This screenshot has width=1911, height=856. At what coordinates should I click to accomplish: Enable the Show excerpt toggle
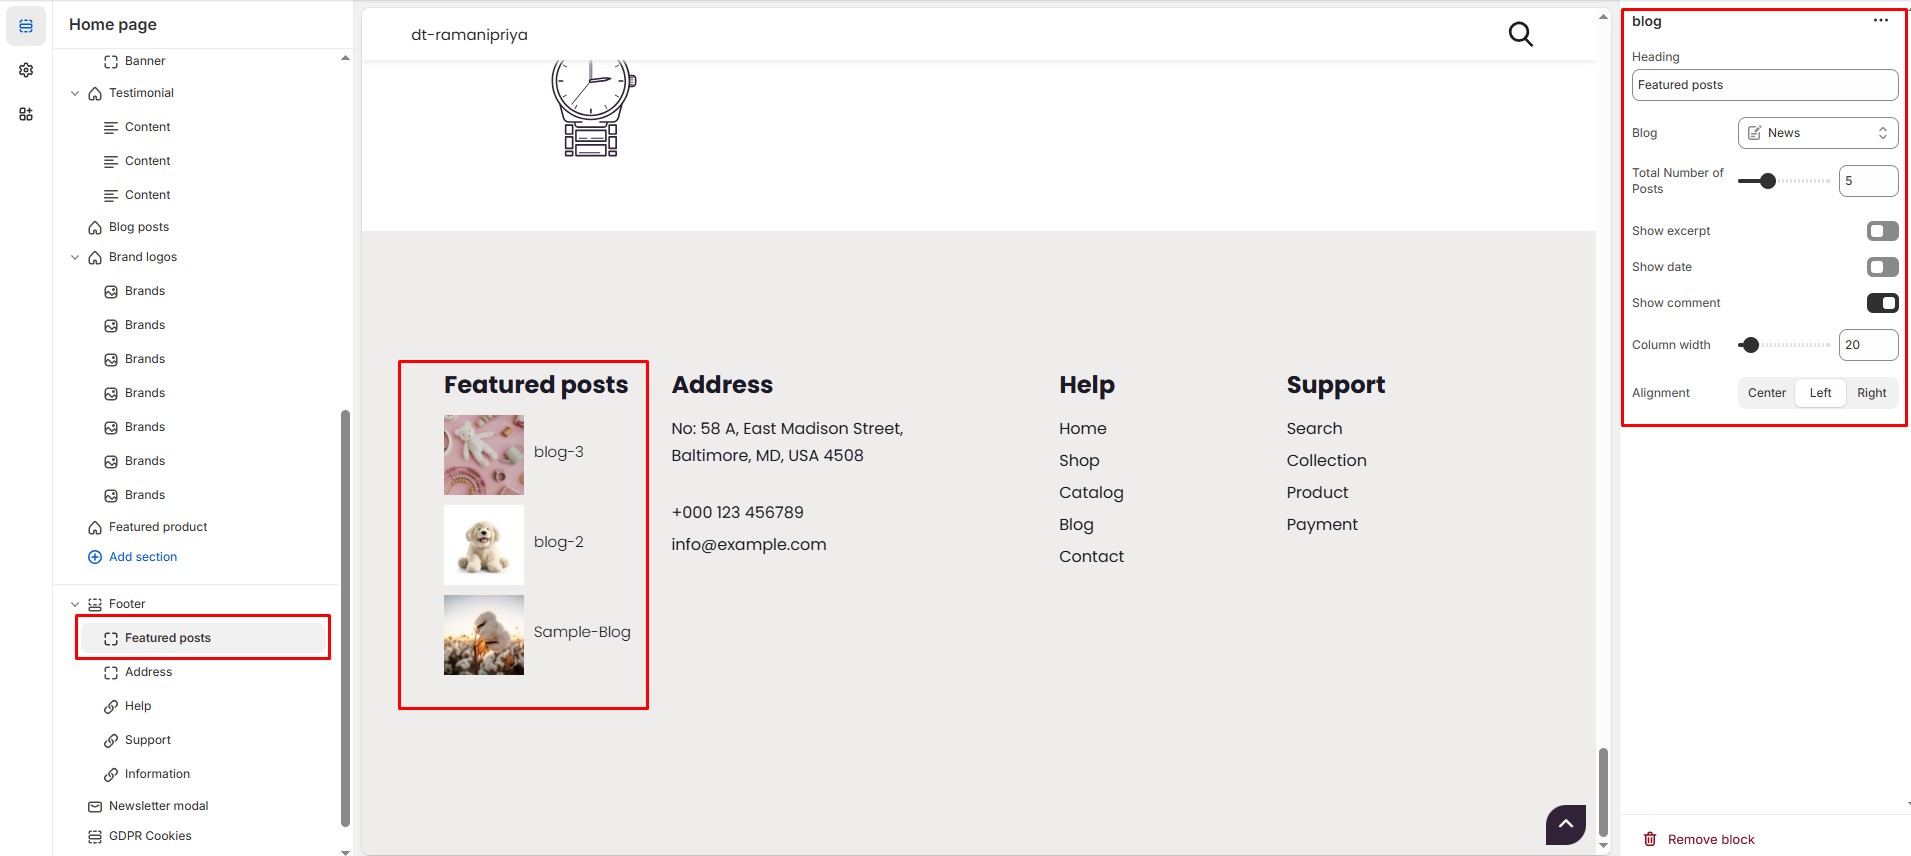(x=1881, y=231)
